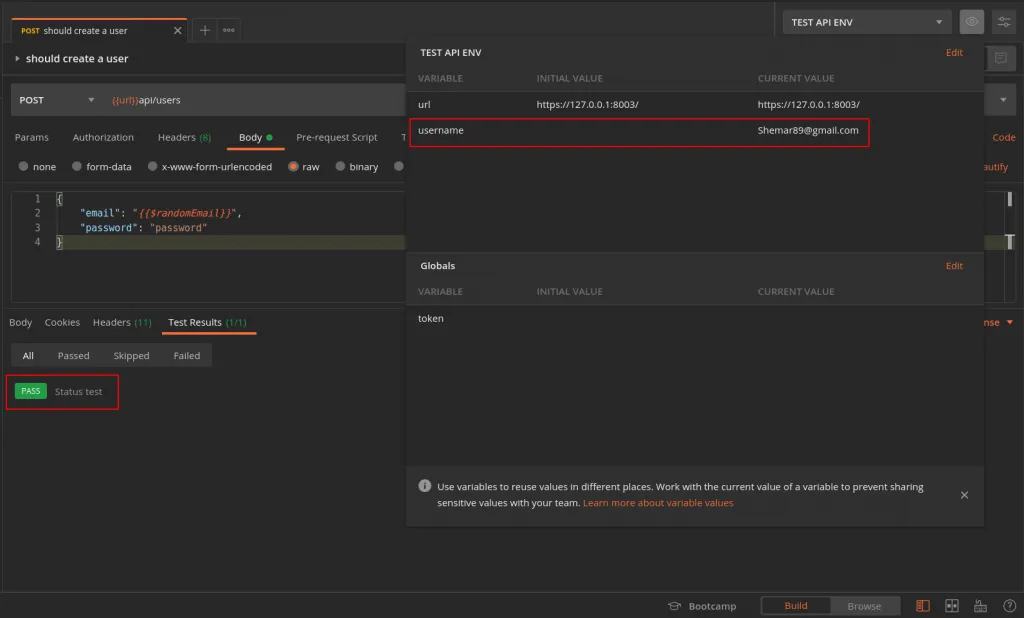Select the form-data body option
1024x618 pixels.
click(79, 167)
